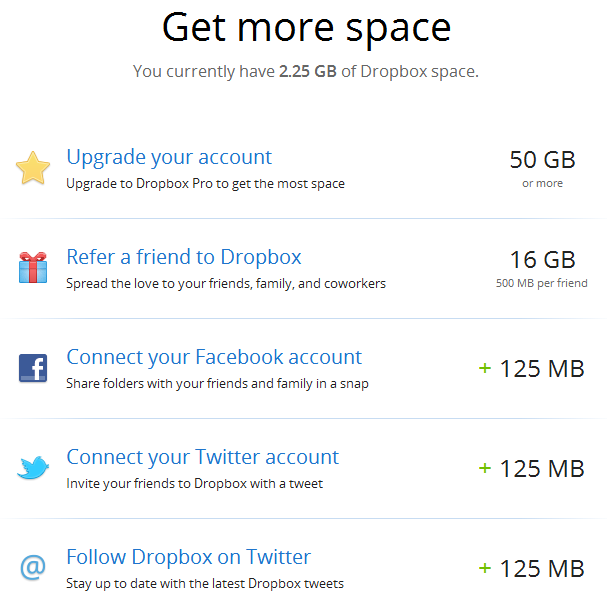Screen dimensions: 607x594
Task: Open Follow Dropbox on Twitter link
Action: pos(188,557)
